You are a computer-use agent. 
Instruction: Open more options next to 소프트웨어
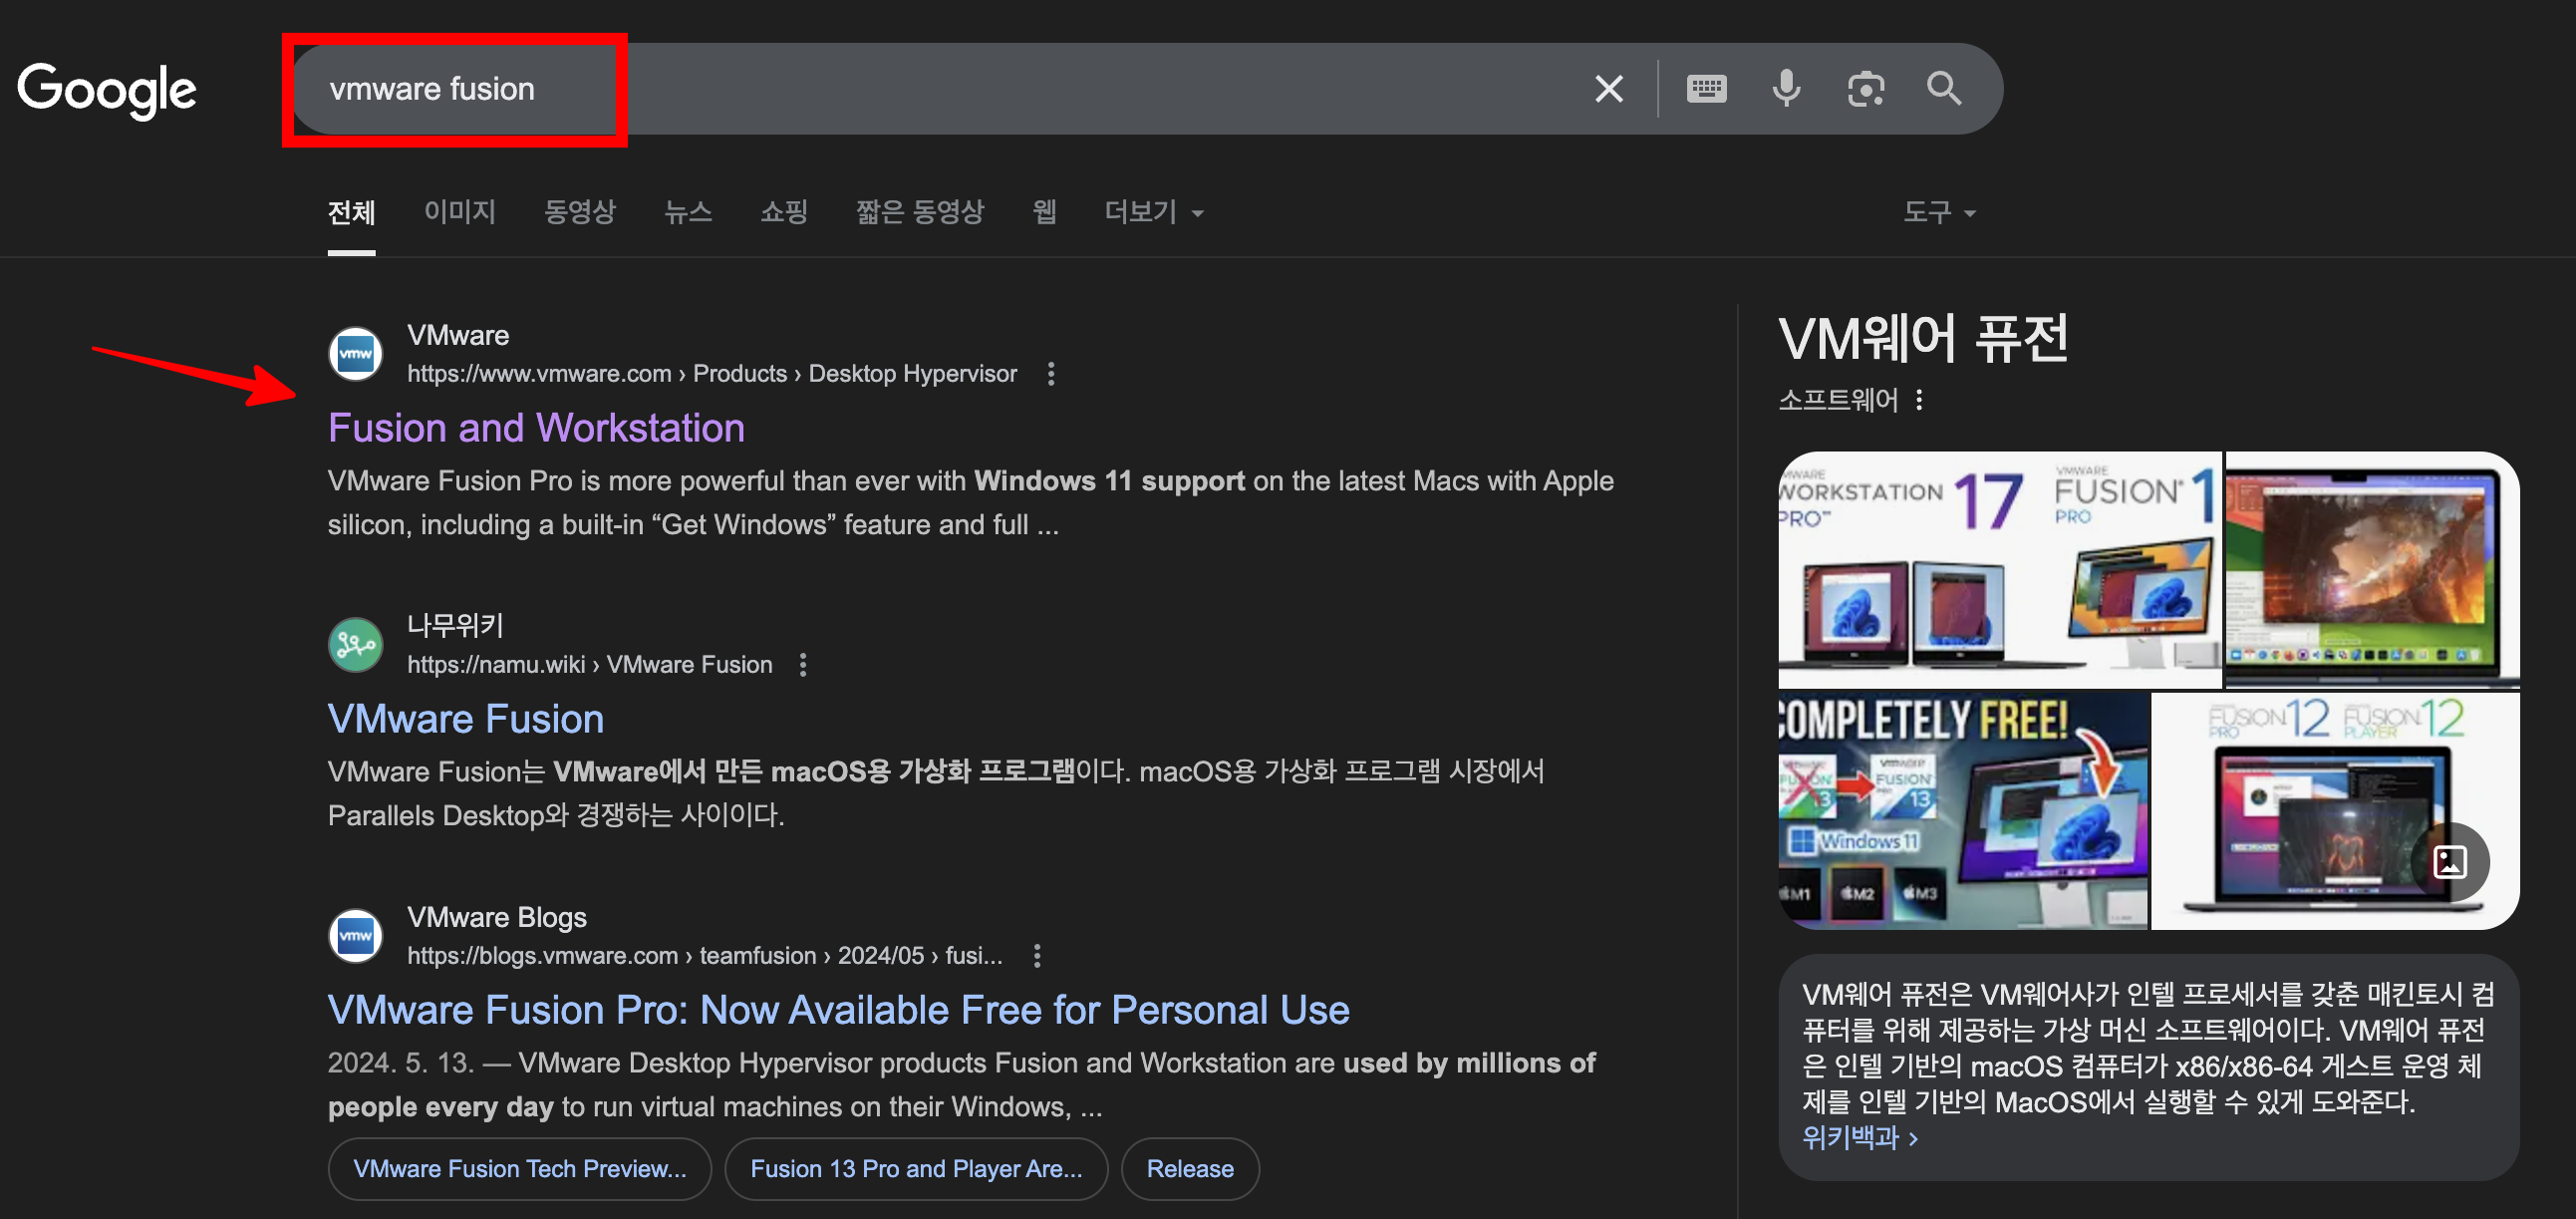click(x=1919, y=401)
